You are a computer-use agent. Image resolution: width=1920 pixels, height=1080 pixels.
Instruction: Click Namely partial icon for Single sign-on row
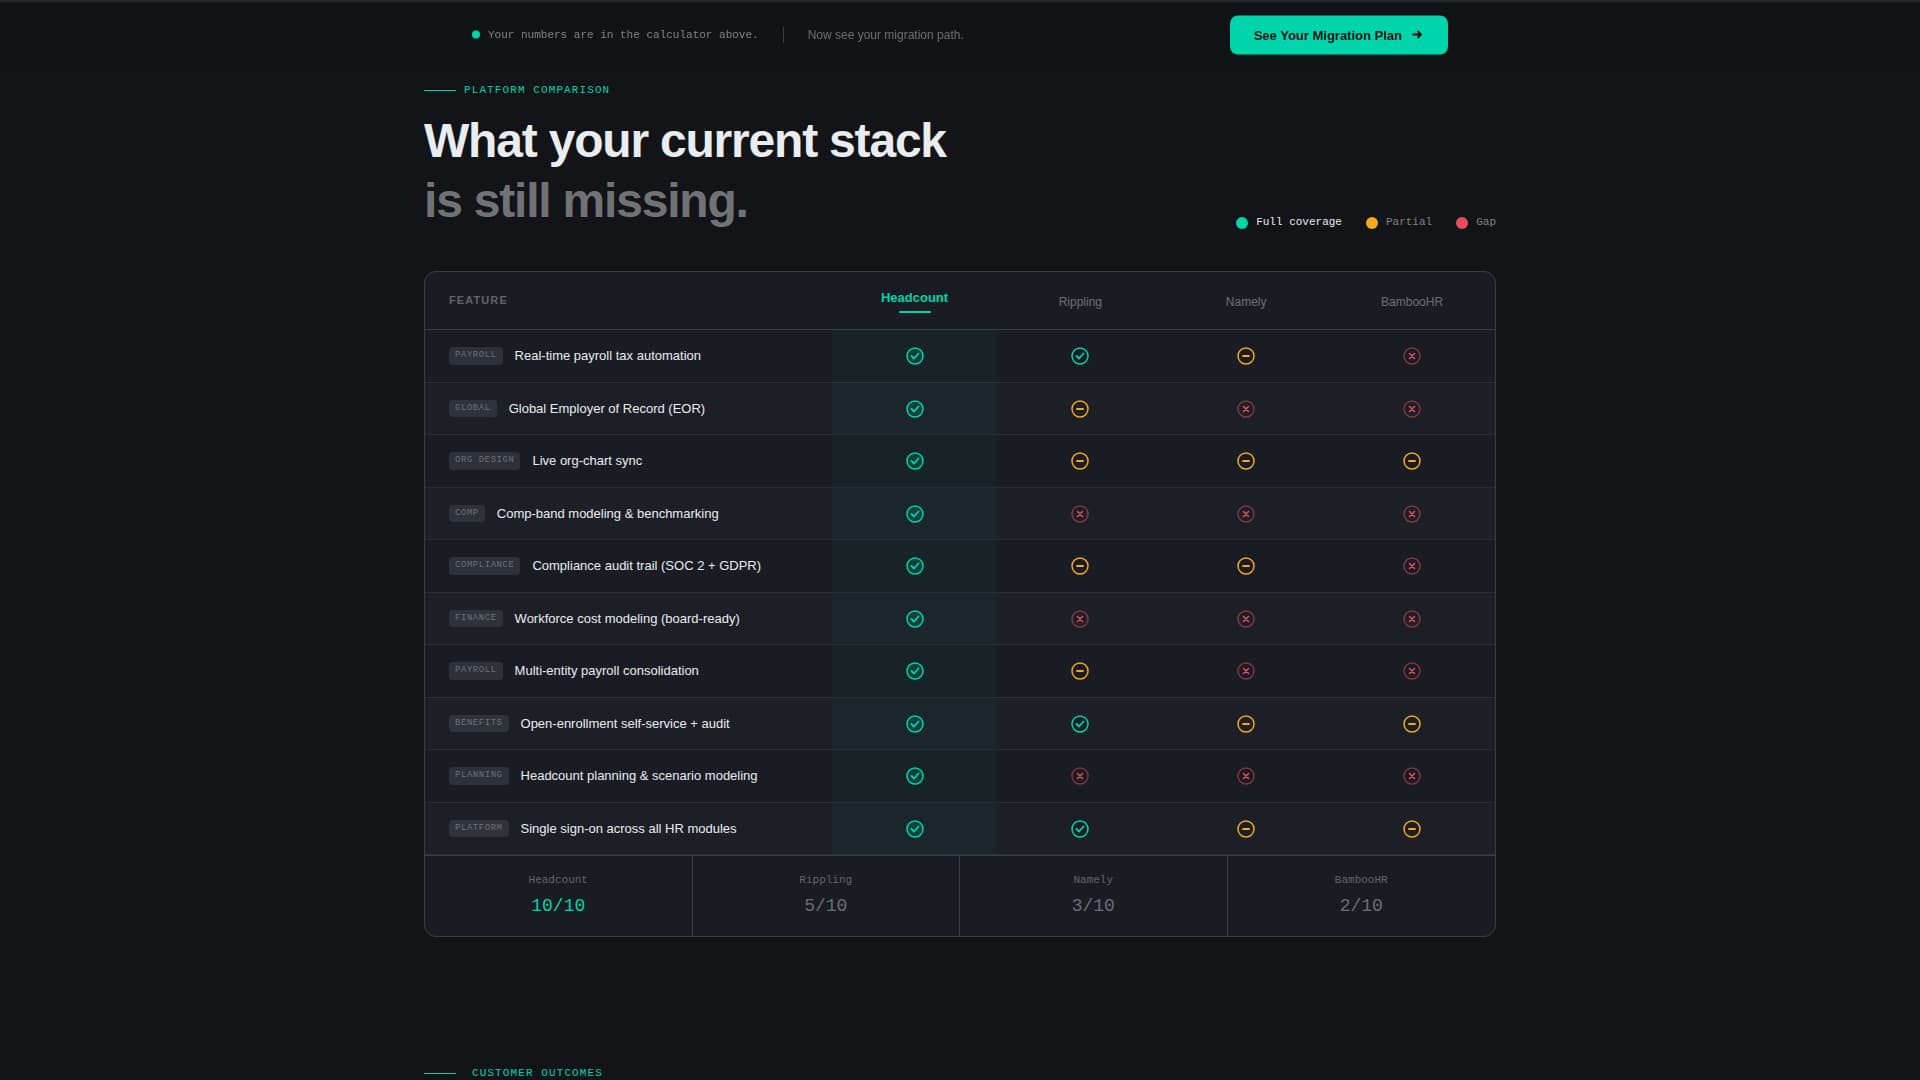[1246, 829]
